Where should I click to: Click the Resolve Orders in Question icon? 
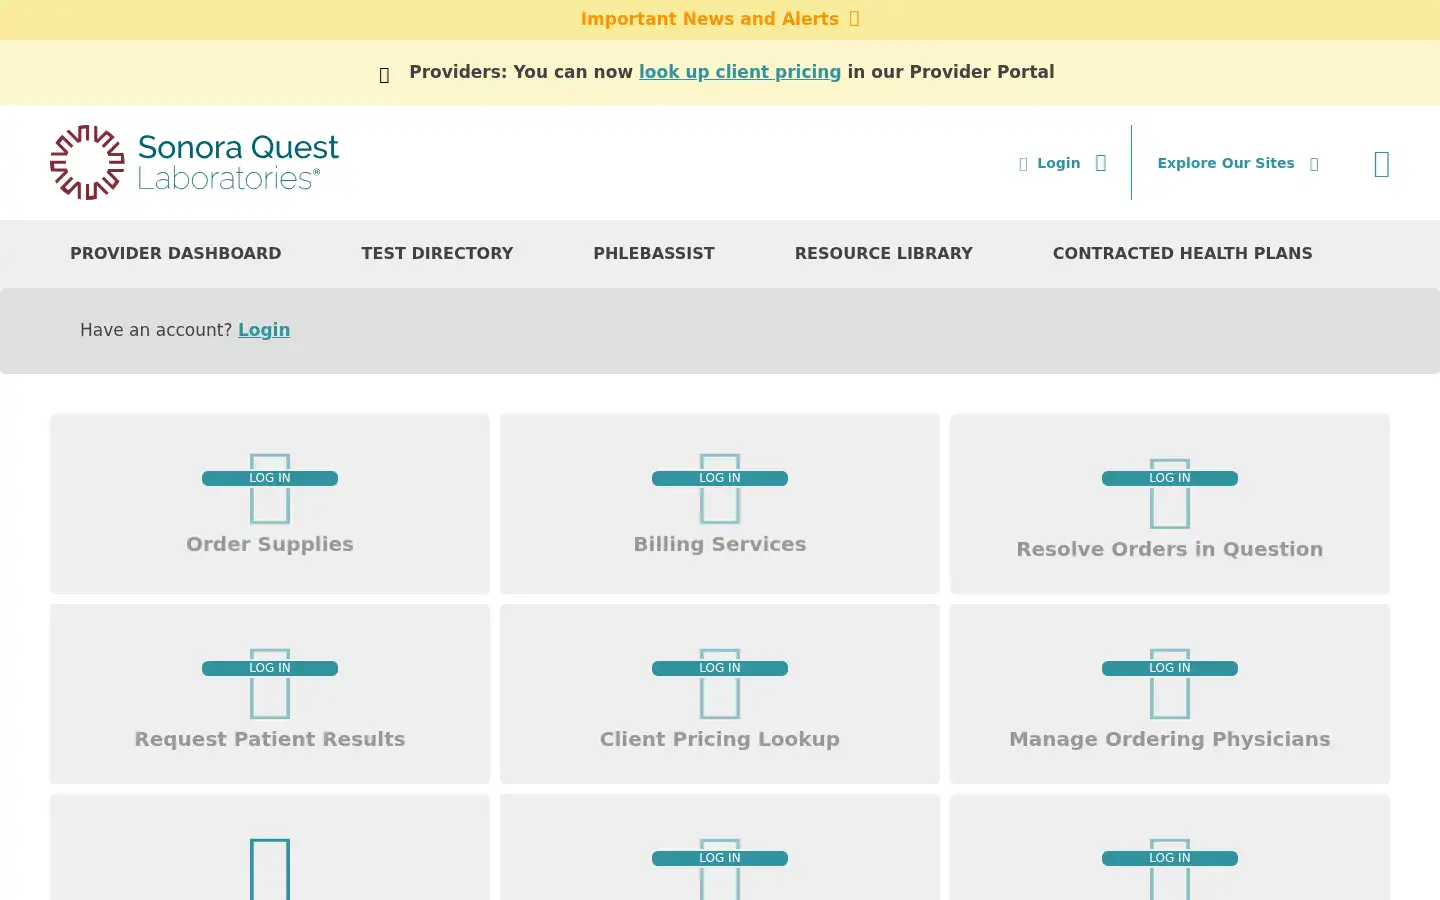coord(1170,494)
